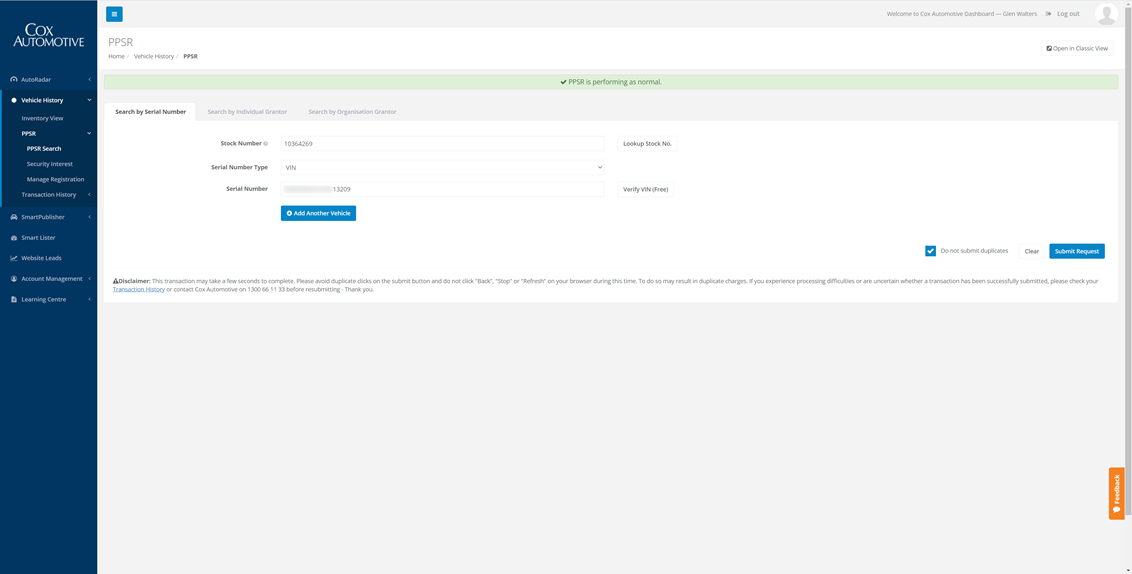This screenshot has width=1132, height=574.
Task: Click the Serial Number input field
Action: click(x=442, y=189)
